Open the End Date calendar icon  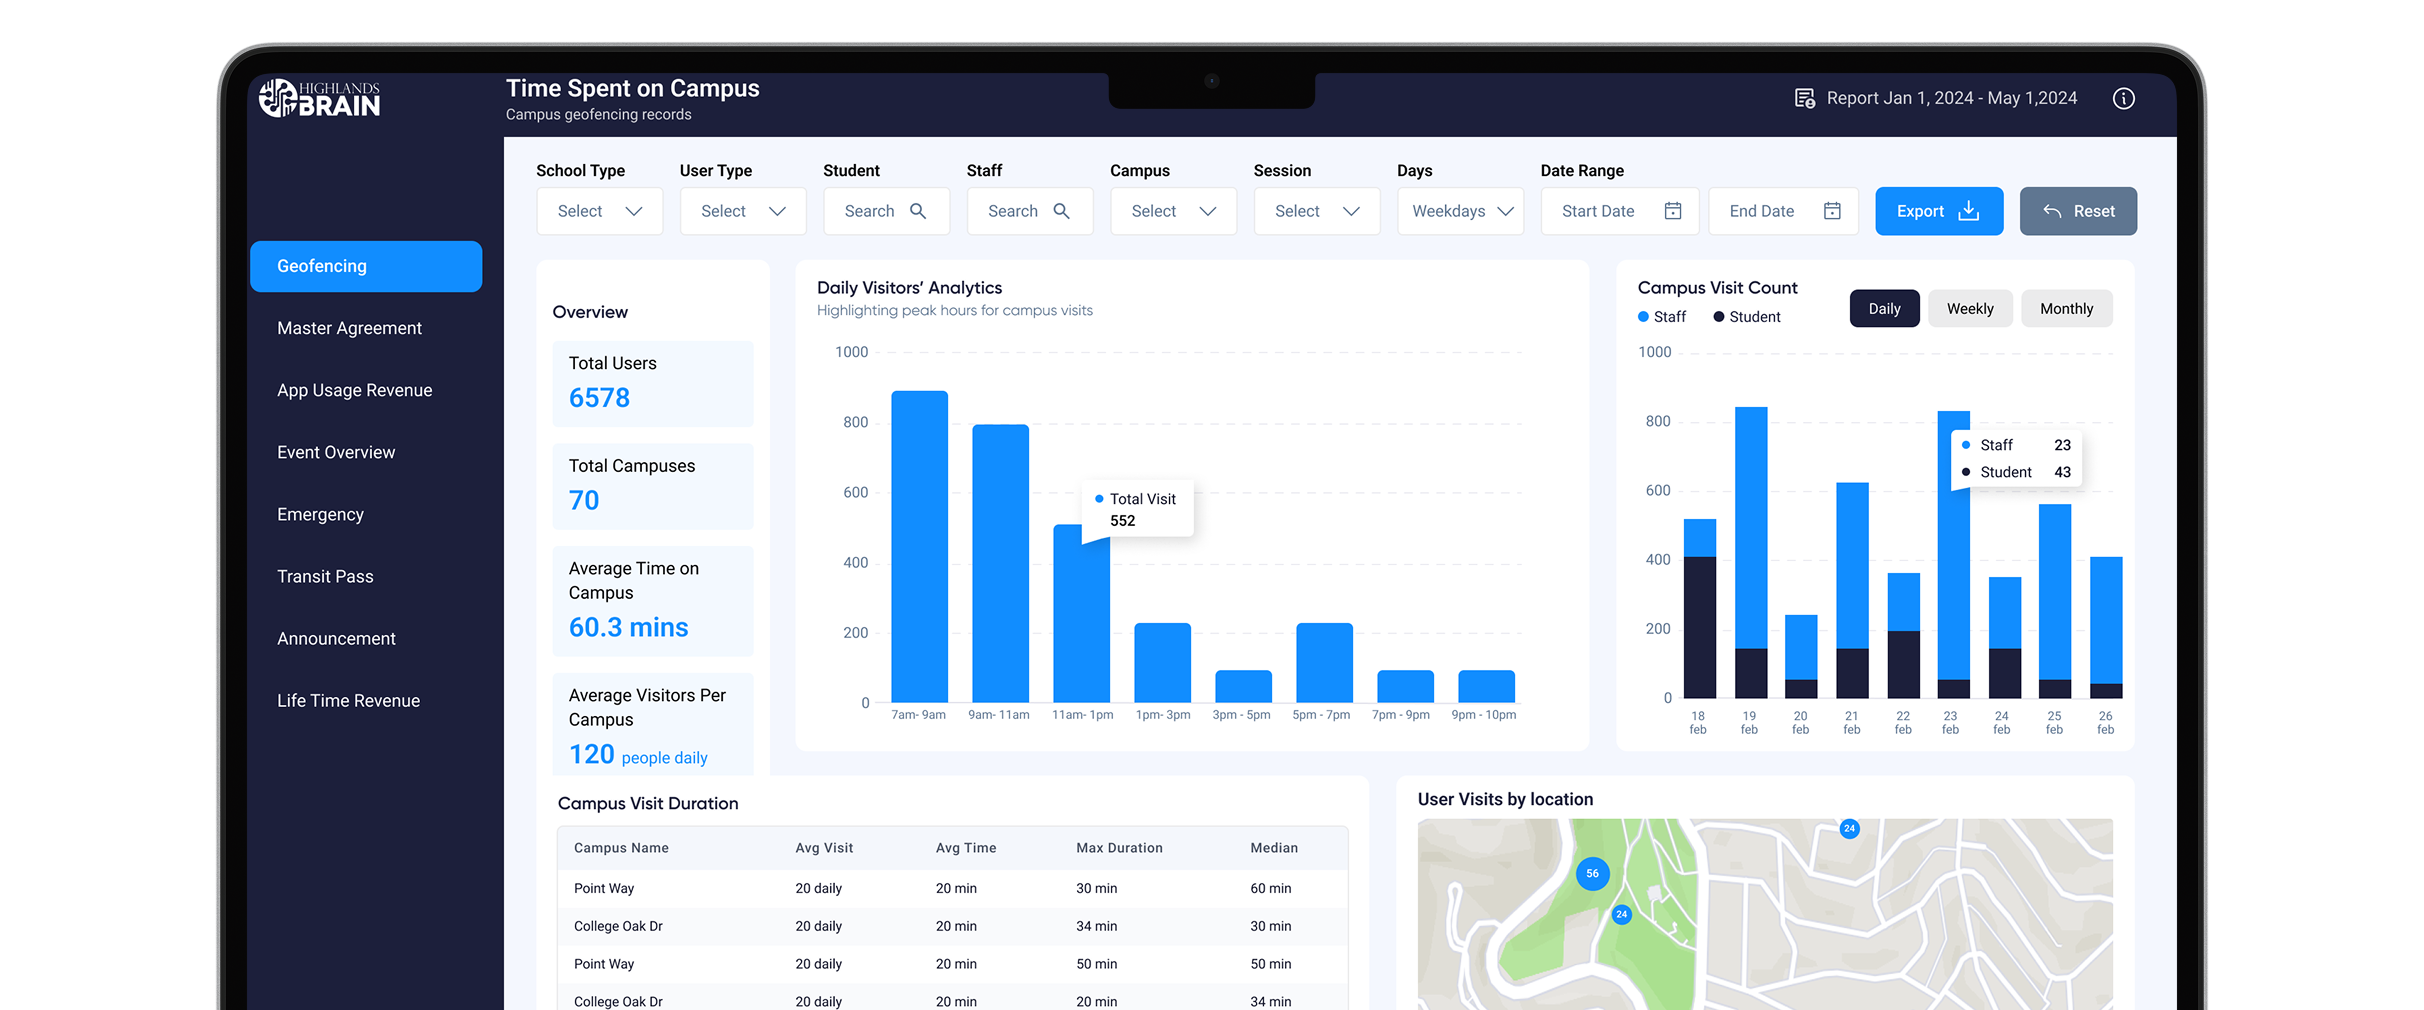(1832, 210)
